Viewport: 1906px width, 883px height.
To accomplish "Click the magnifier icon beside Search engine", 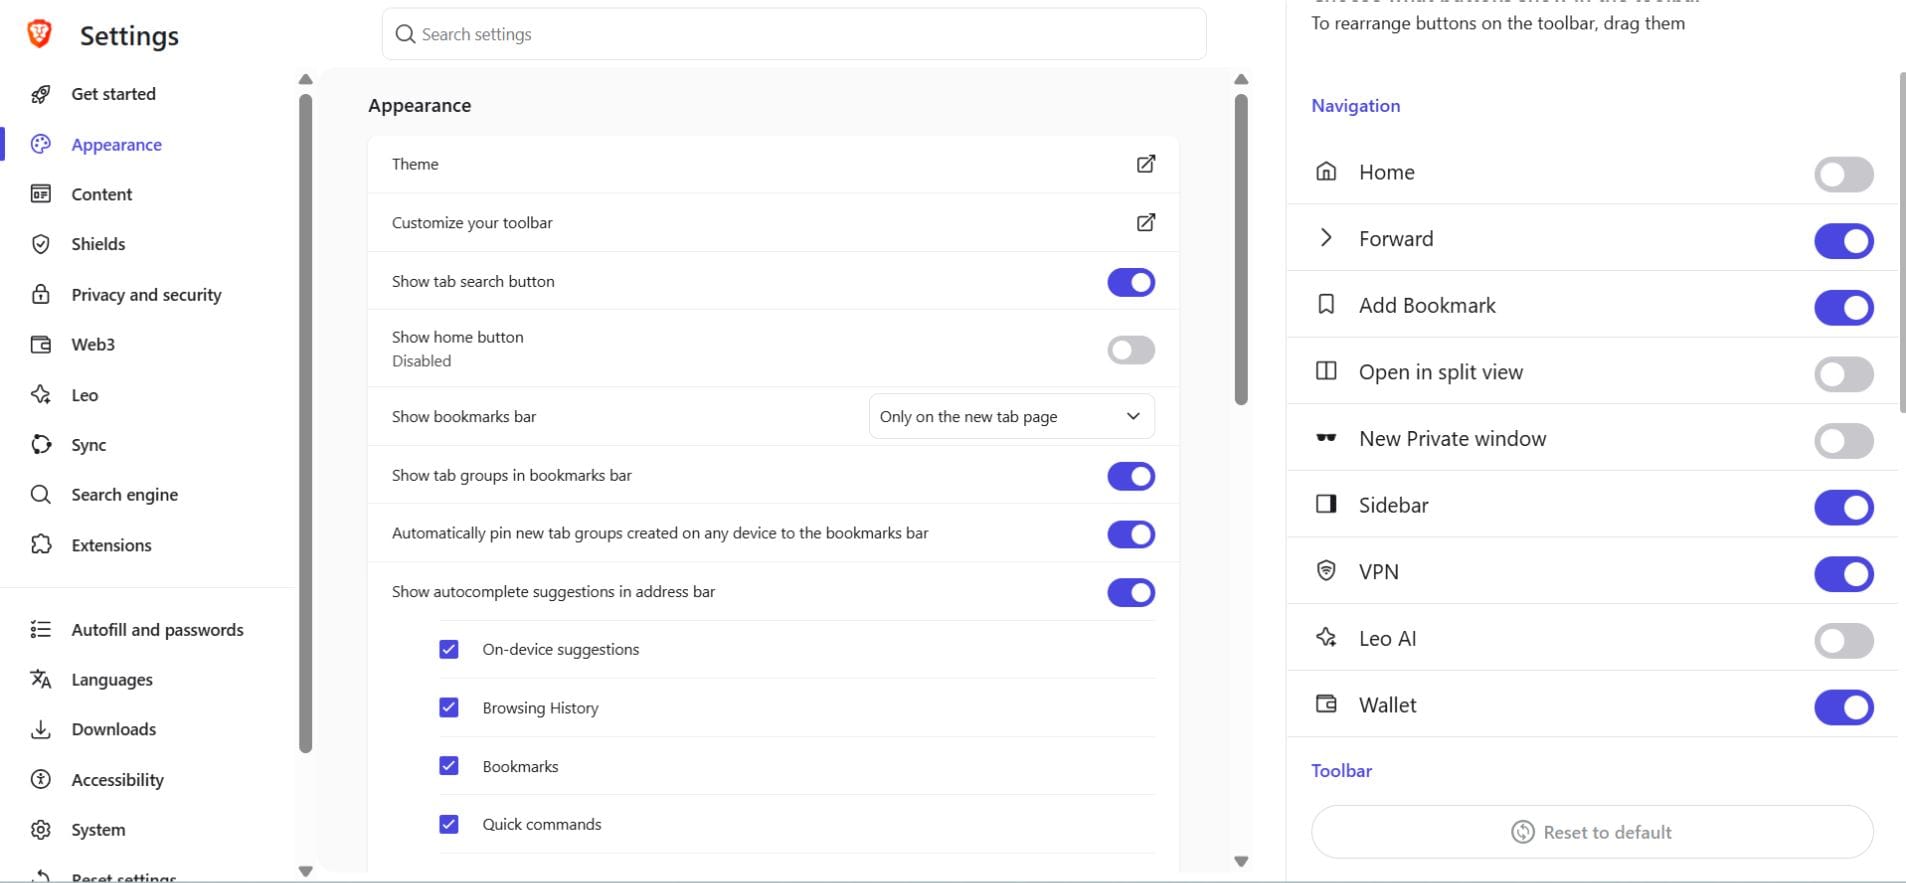I will (x=41, y=494).
